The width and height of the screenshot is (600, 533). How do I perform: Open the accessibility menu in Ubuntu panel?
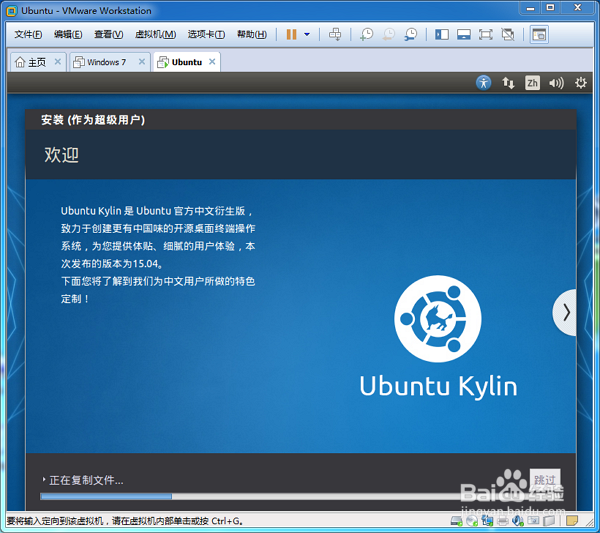(484, 83)
